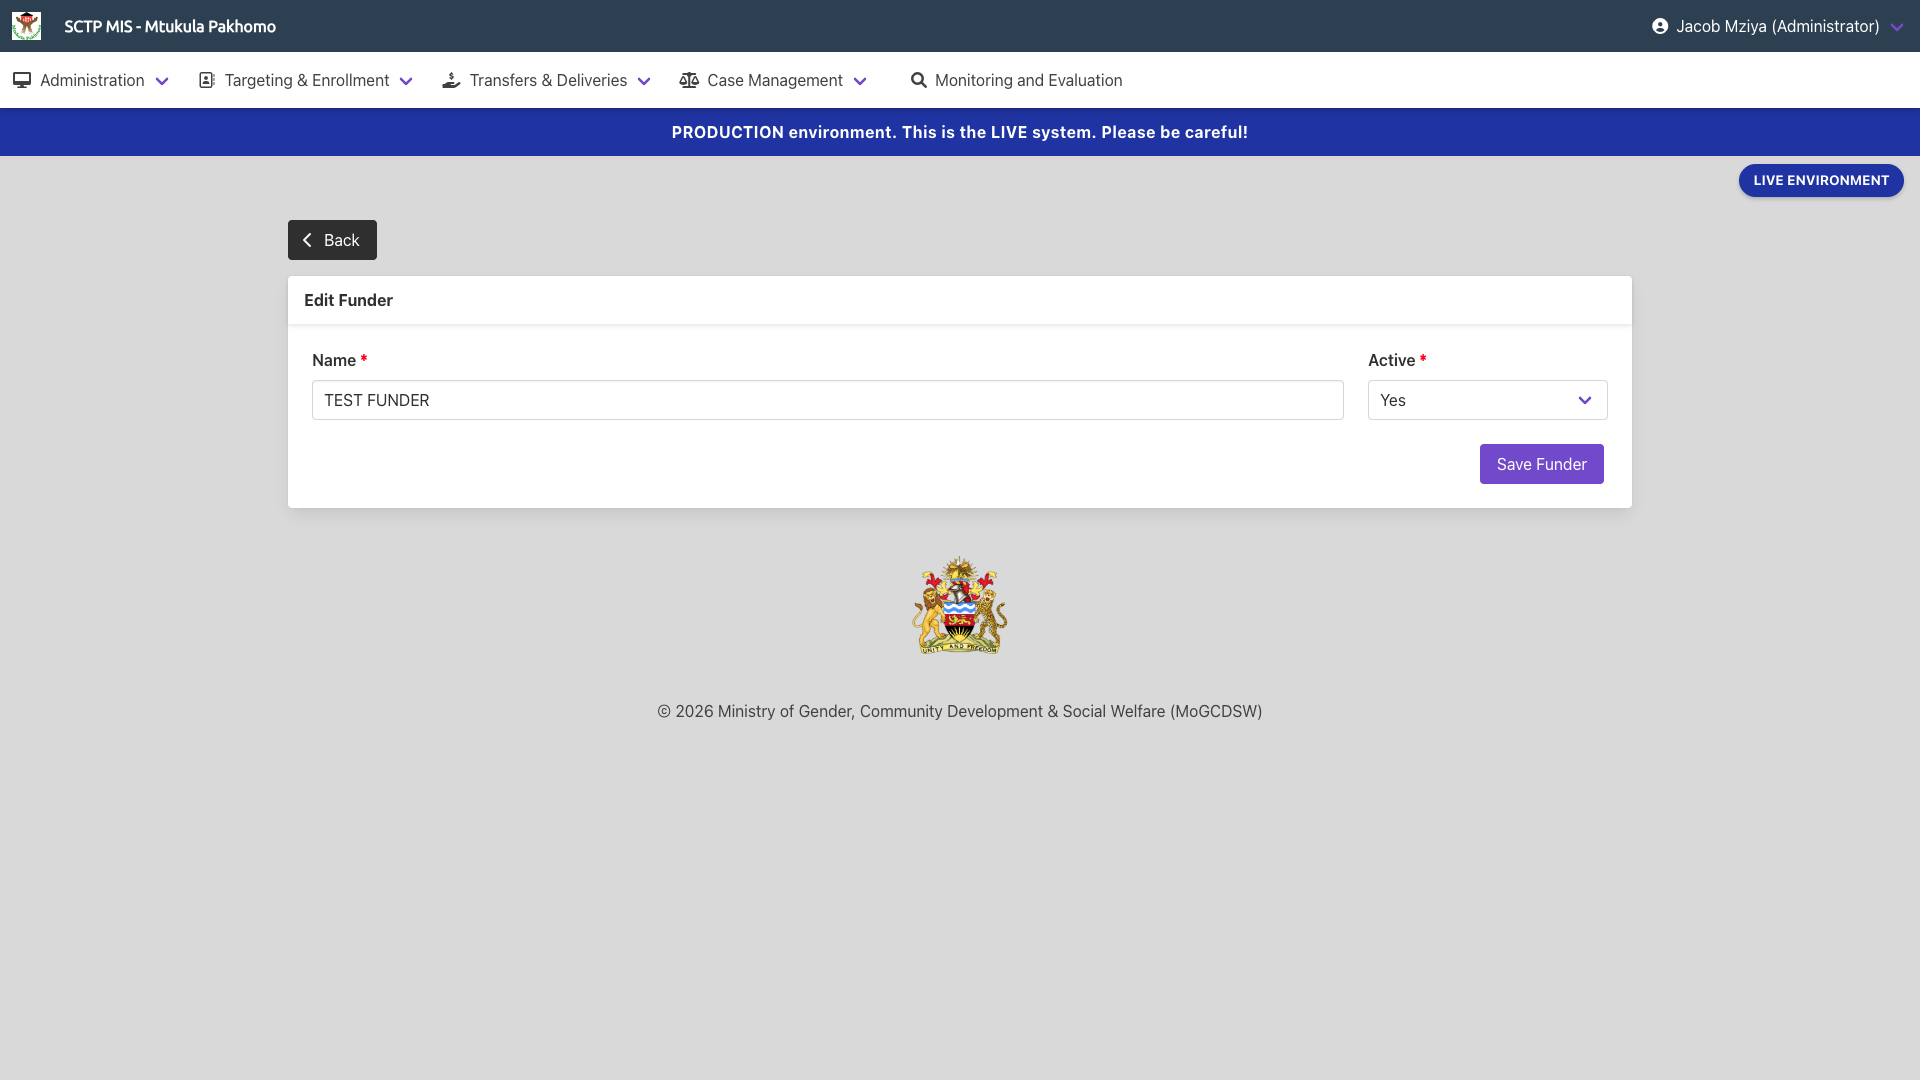This screenshot has width=1920, height=1080.
Task: Open the Active Yes dropdown
Action: point(1487,400)
